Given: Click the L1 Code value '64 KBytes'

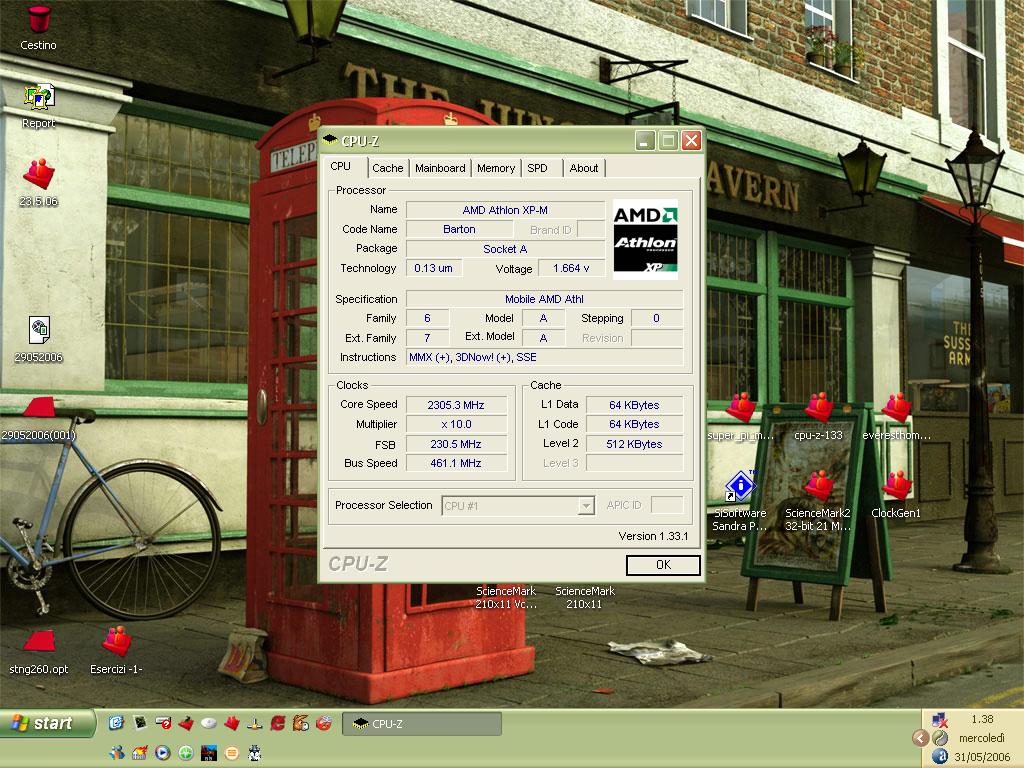Looking at the screenshot, I should (634, 424).
